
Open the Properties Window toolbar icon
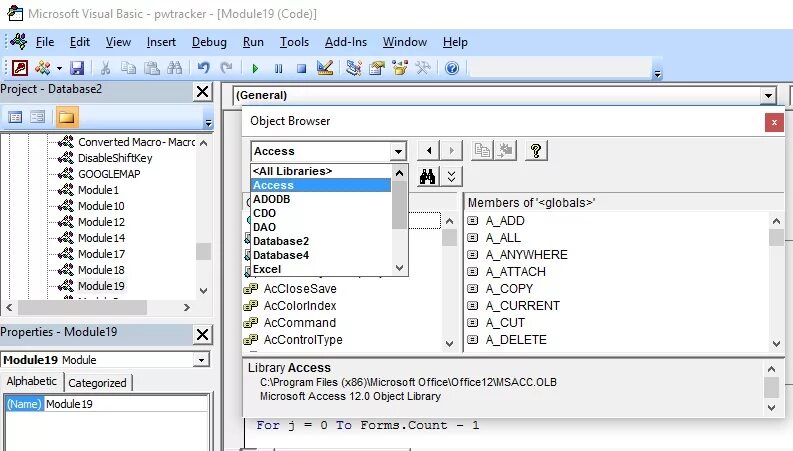(x=377, y=68)
